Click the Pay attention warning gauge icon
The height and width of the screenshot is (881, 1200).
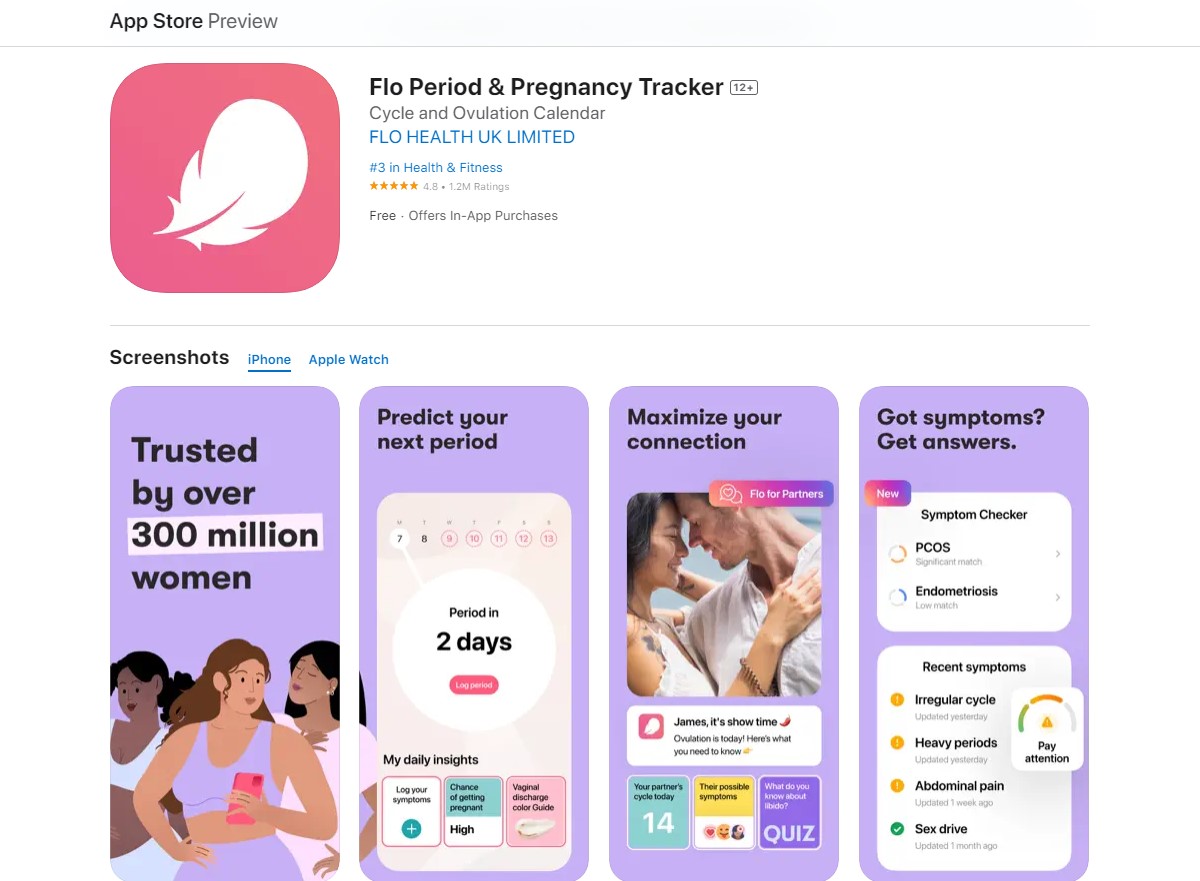(x=1047, y=716)
